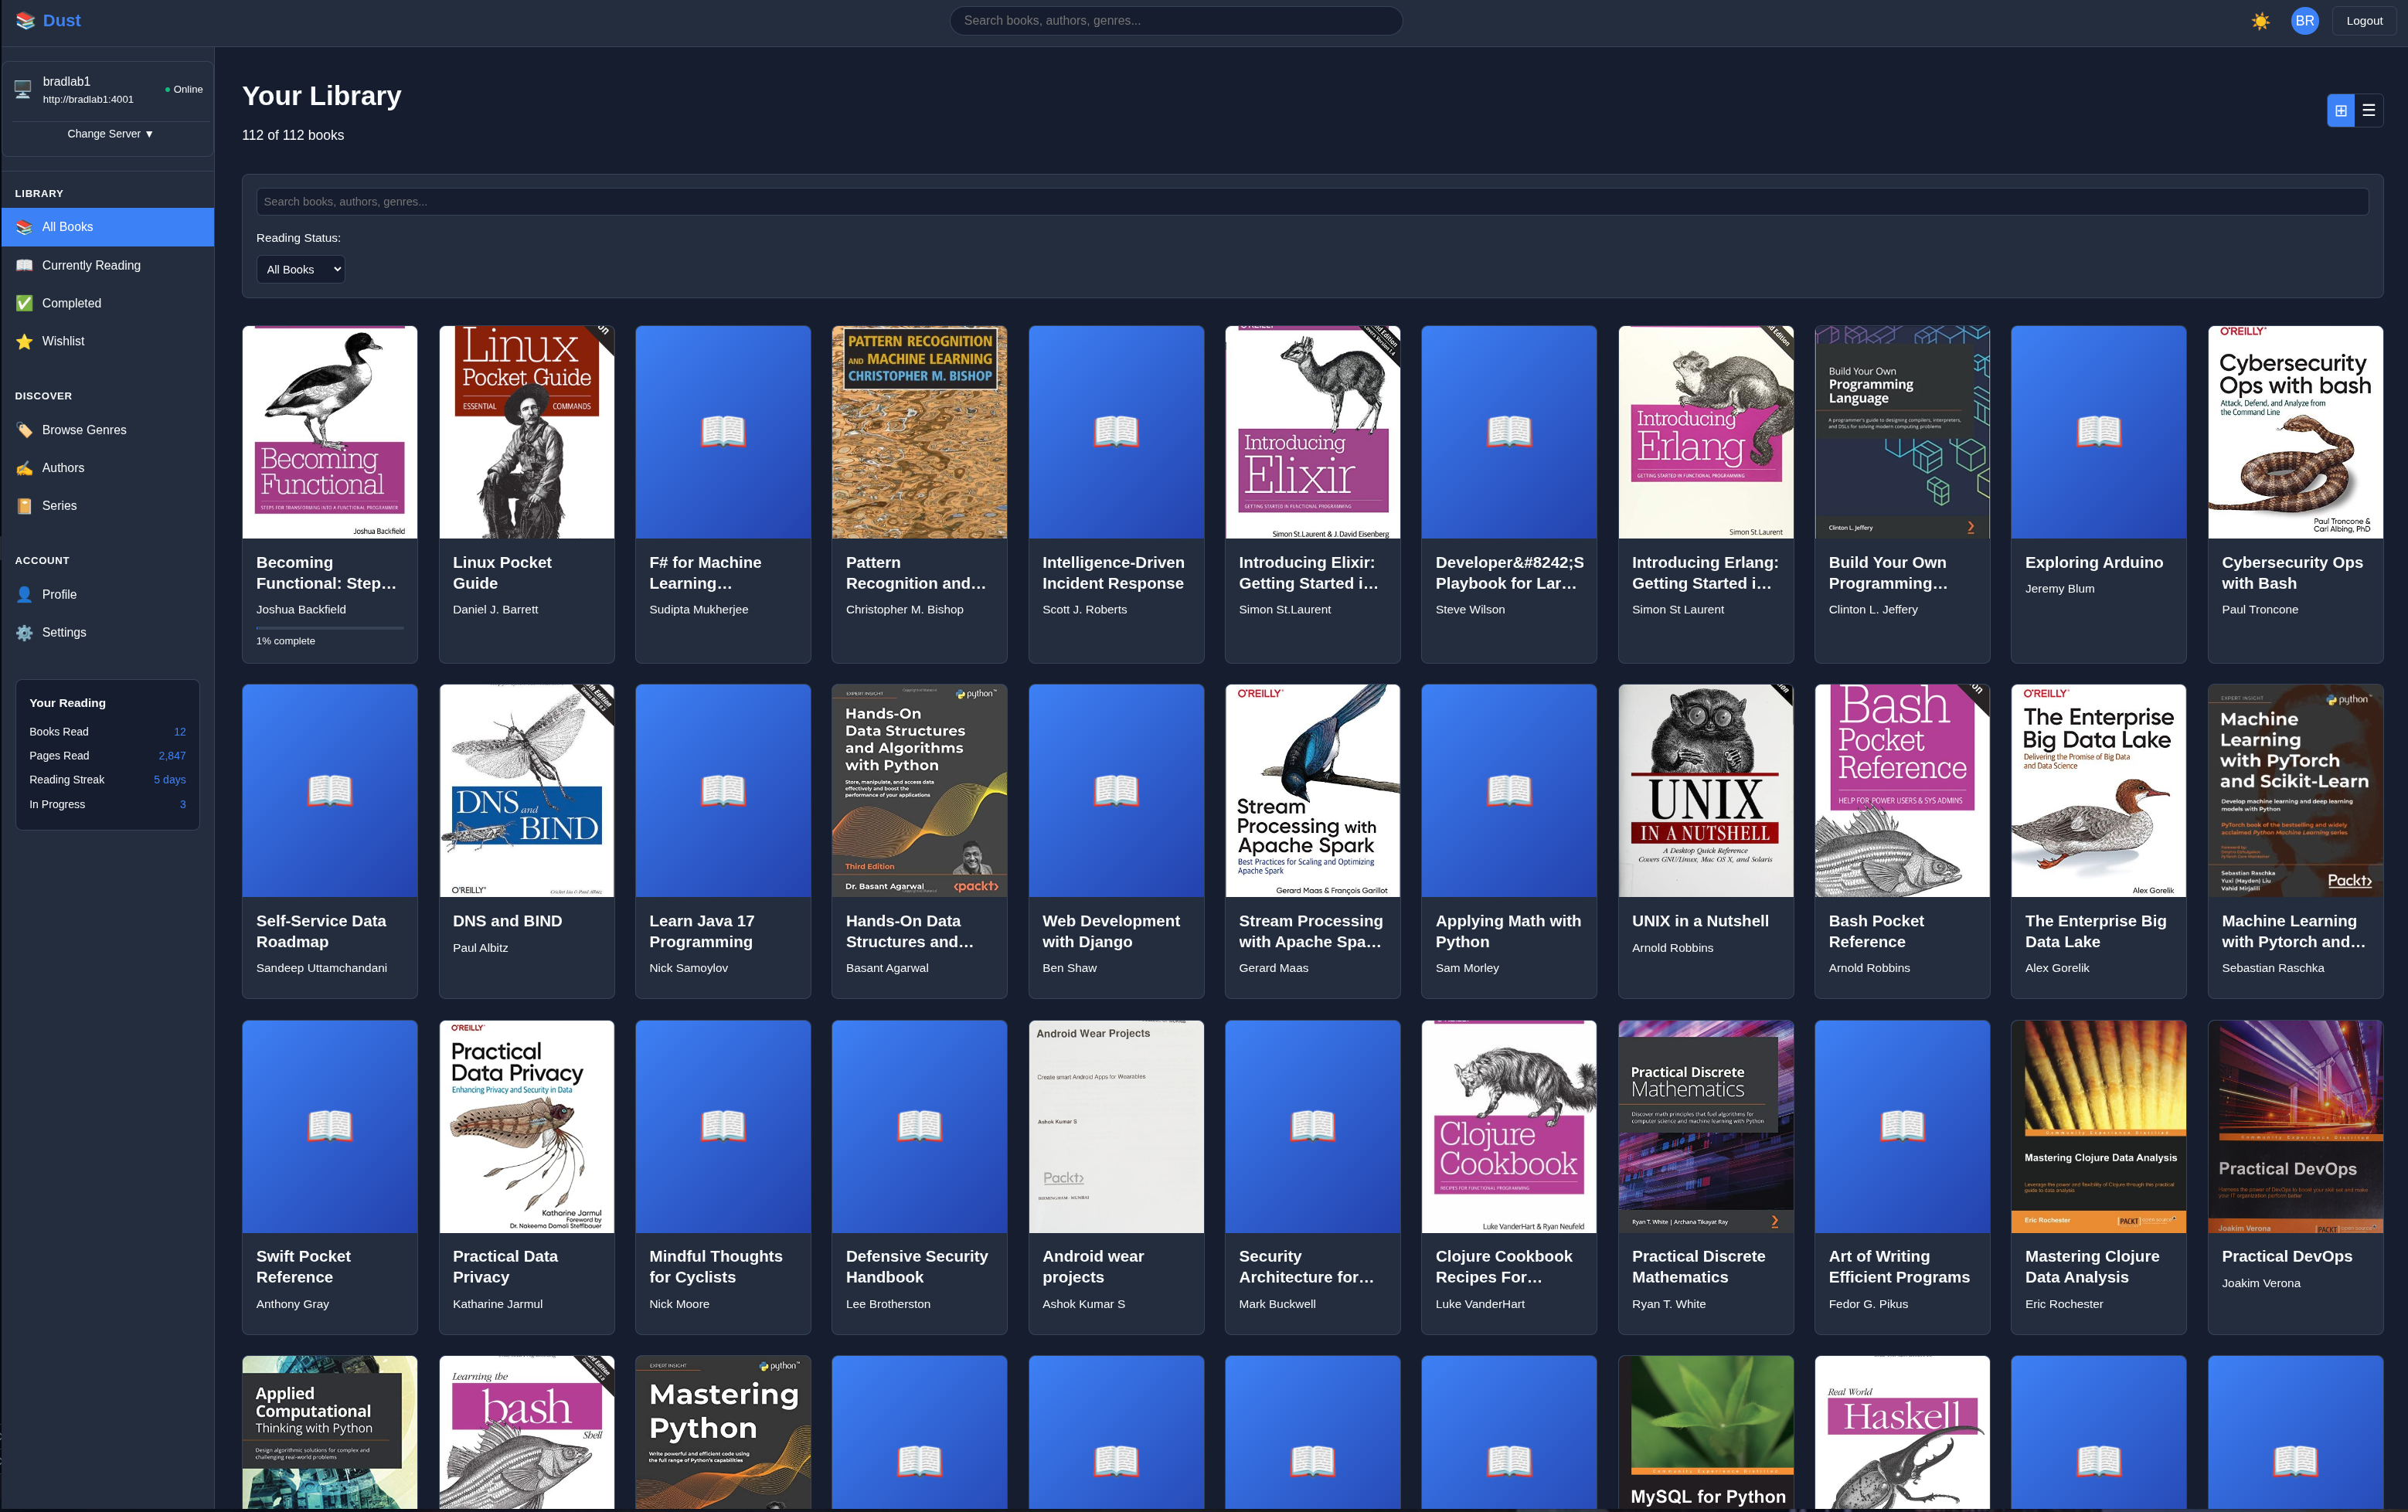
Task: Open Currently Reading section
Action: [x=91, y=265]
